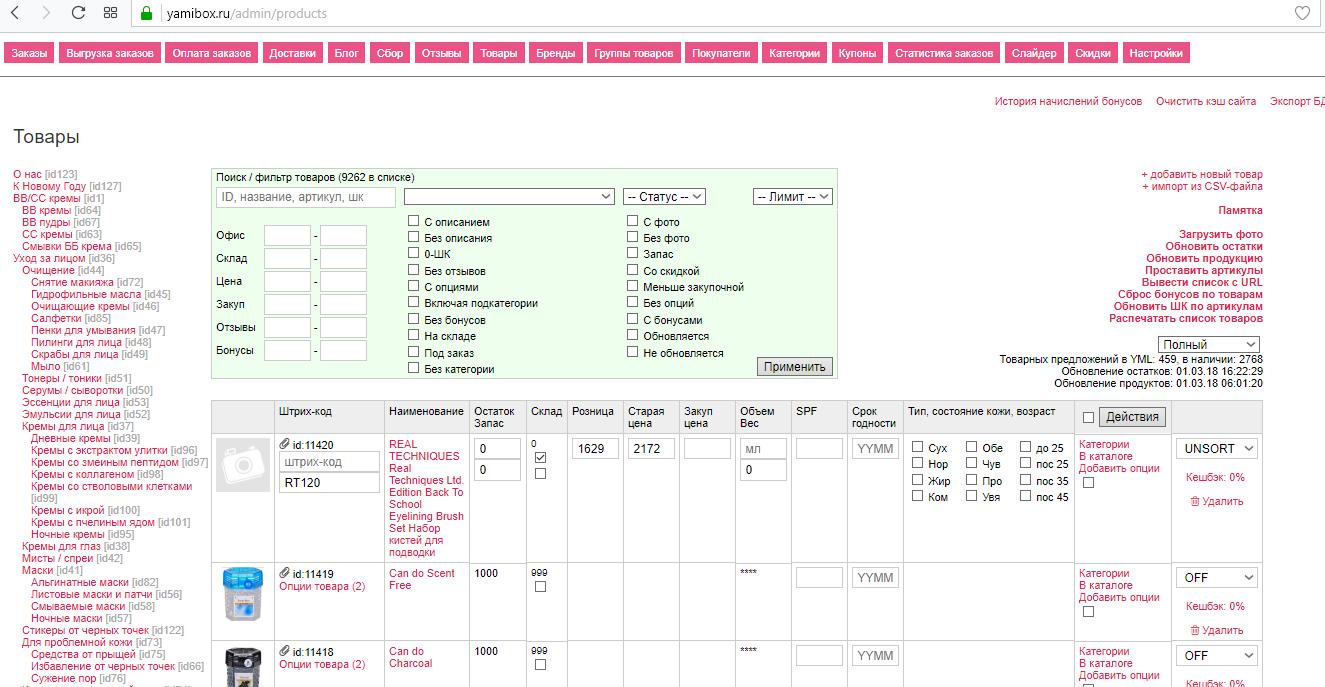Open UNSORT status dropdown for product 11420
Viewport: 1325px width, 687px height.
[1216, 449]
